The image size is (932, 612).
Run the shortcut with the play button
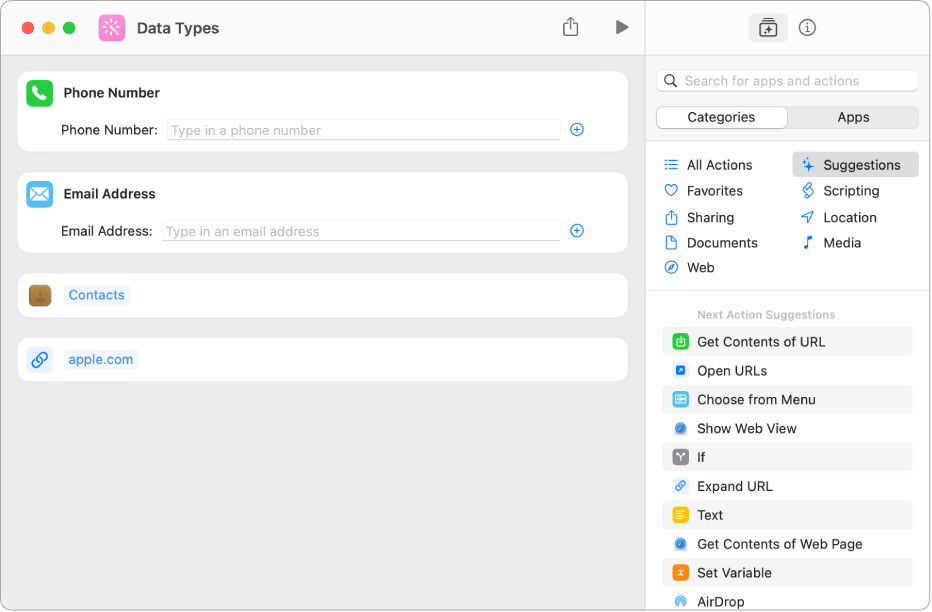(621, 28)
